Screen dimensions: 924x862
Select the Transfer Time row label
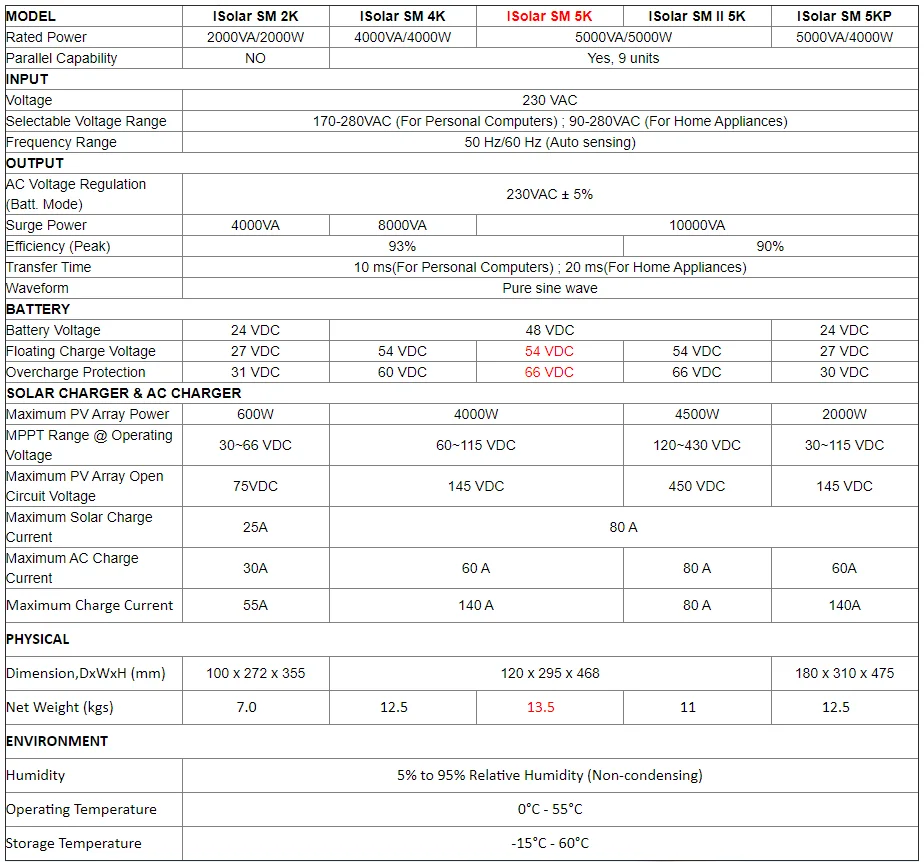(48, 267)
